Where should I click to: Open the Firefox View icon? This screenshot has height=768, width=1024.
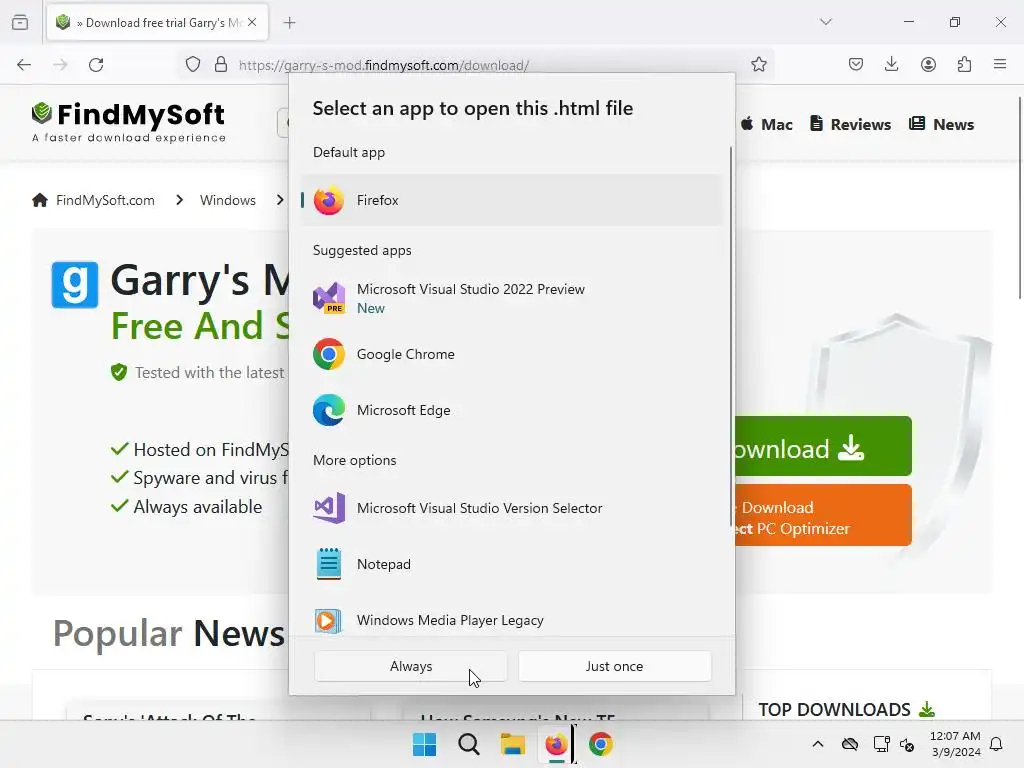20,22
